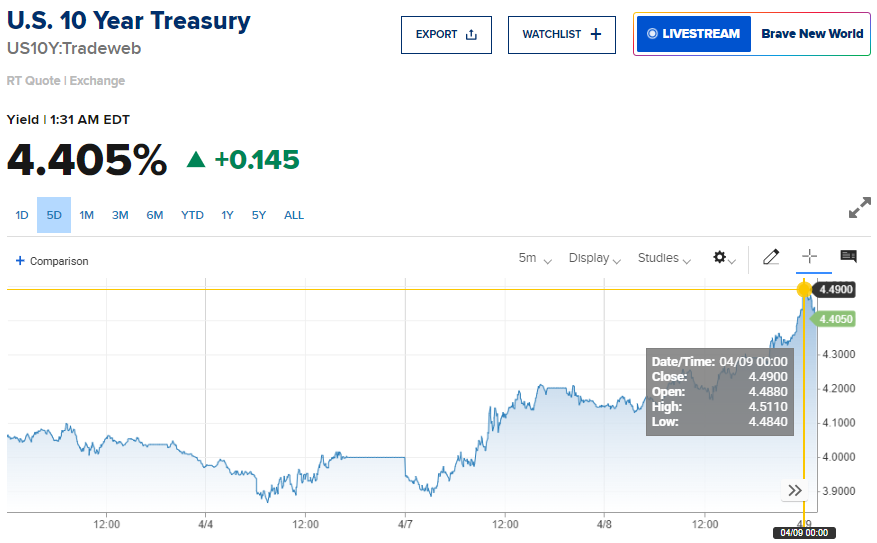Expand chart to full screen
The image size is (877, 543).
coord(859,208)
